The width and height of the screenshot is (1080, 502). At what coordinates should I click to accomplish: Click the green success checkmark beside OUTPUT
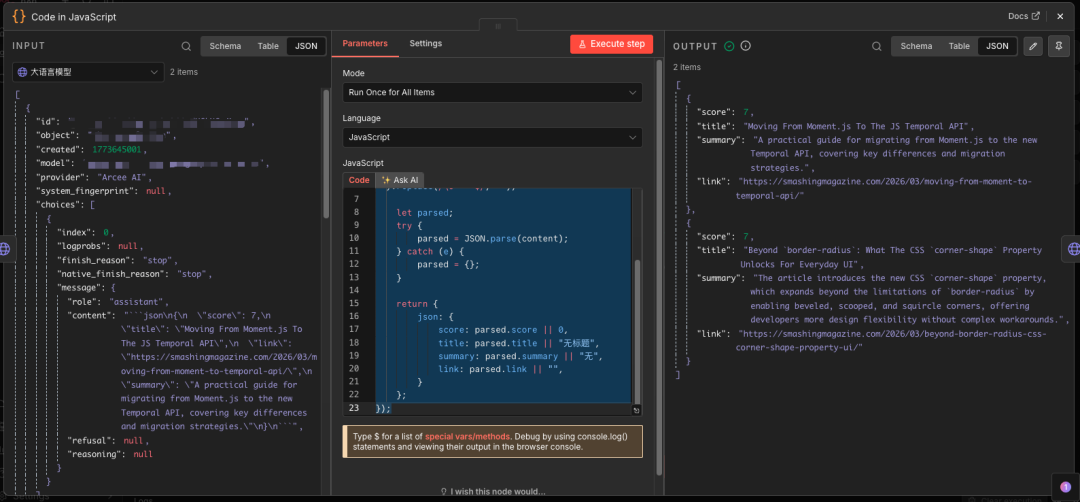[x=729, y=46]
